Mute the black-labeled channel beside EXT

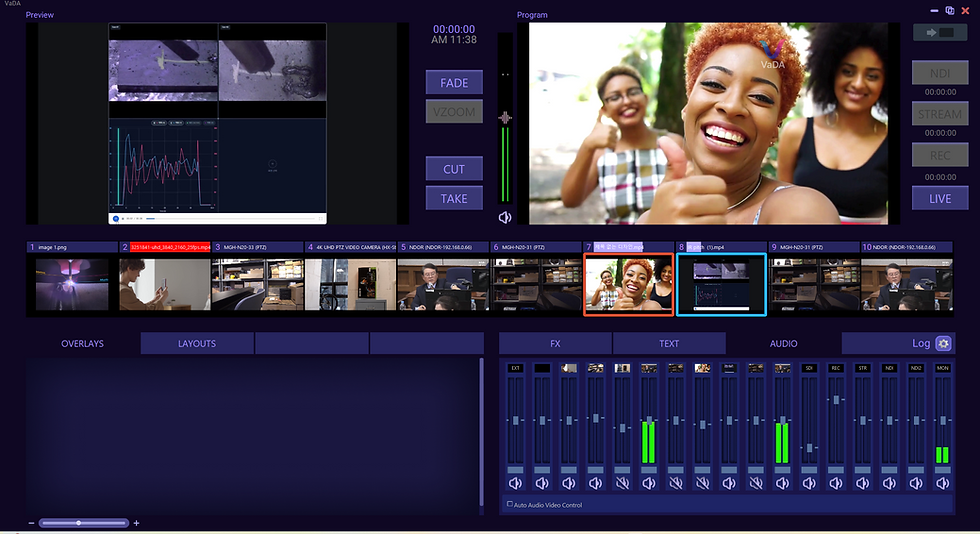[542, 483]
